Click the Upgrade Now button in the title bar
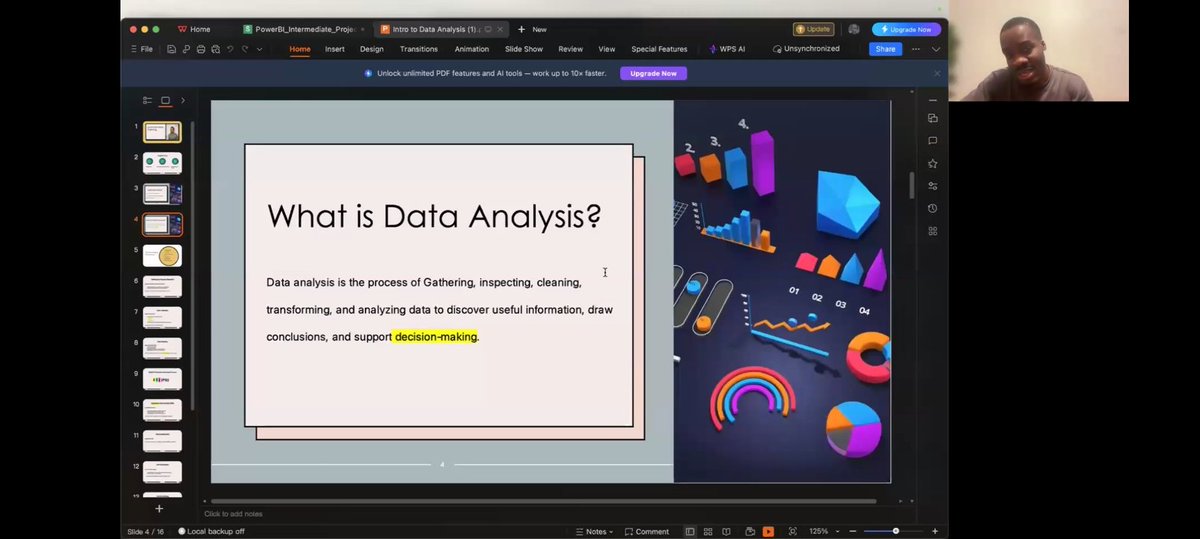This screenshot has width=1200, height=539. point(906,29)
